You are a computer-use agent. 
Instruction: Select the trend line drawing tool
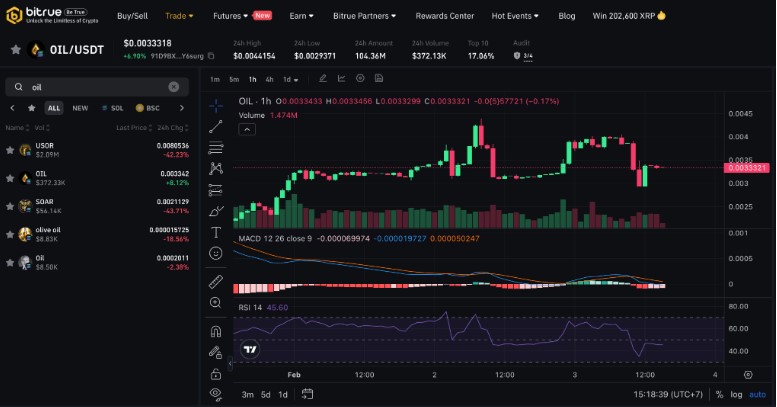pyautogui.click(x=216, y=127)
